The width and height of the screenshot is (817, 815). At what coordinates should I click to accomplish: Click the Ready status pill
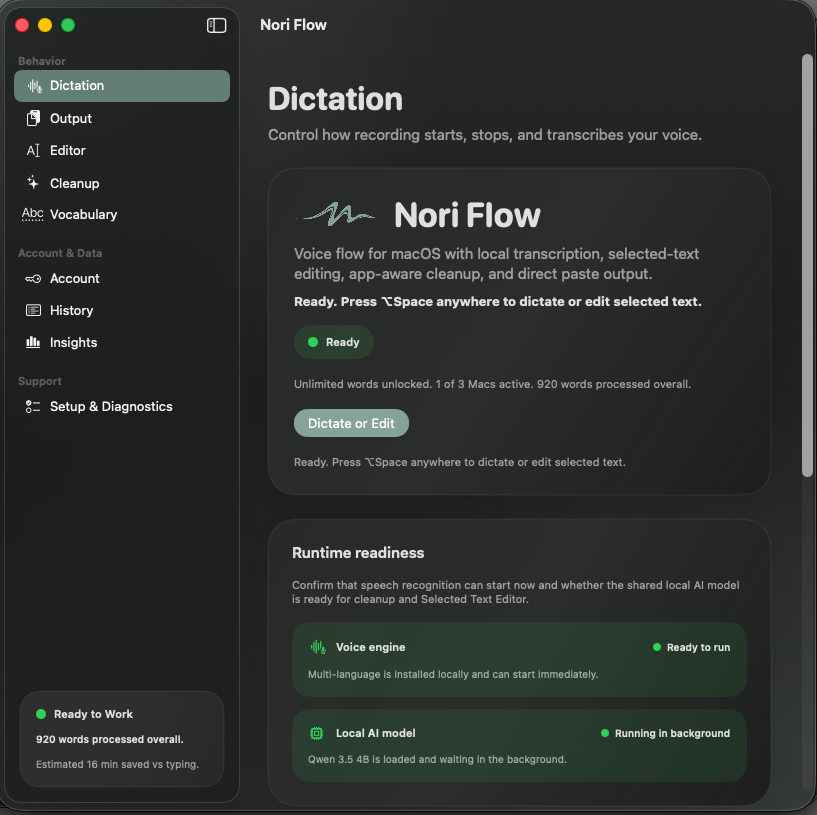coord(334,342)
